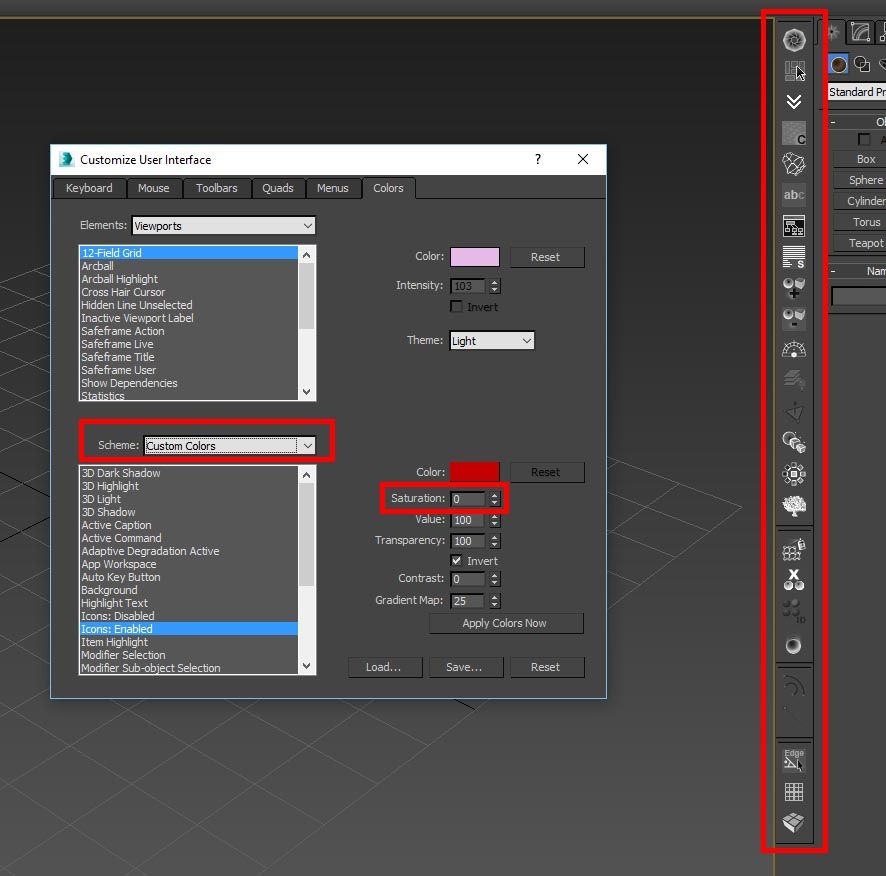886x876 pixels.
Task: Toggle the Invert checkbox below Intensity
Action: (x=457, y=306)
